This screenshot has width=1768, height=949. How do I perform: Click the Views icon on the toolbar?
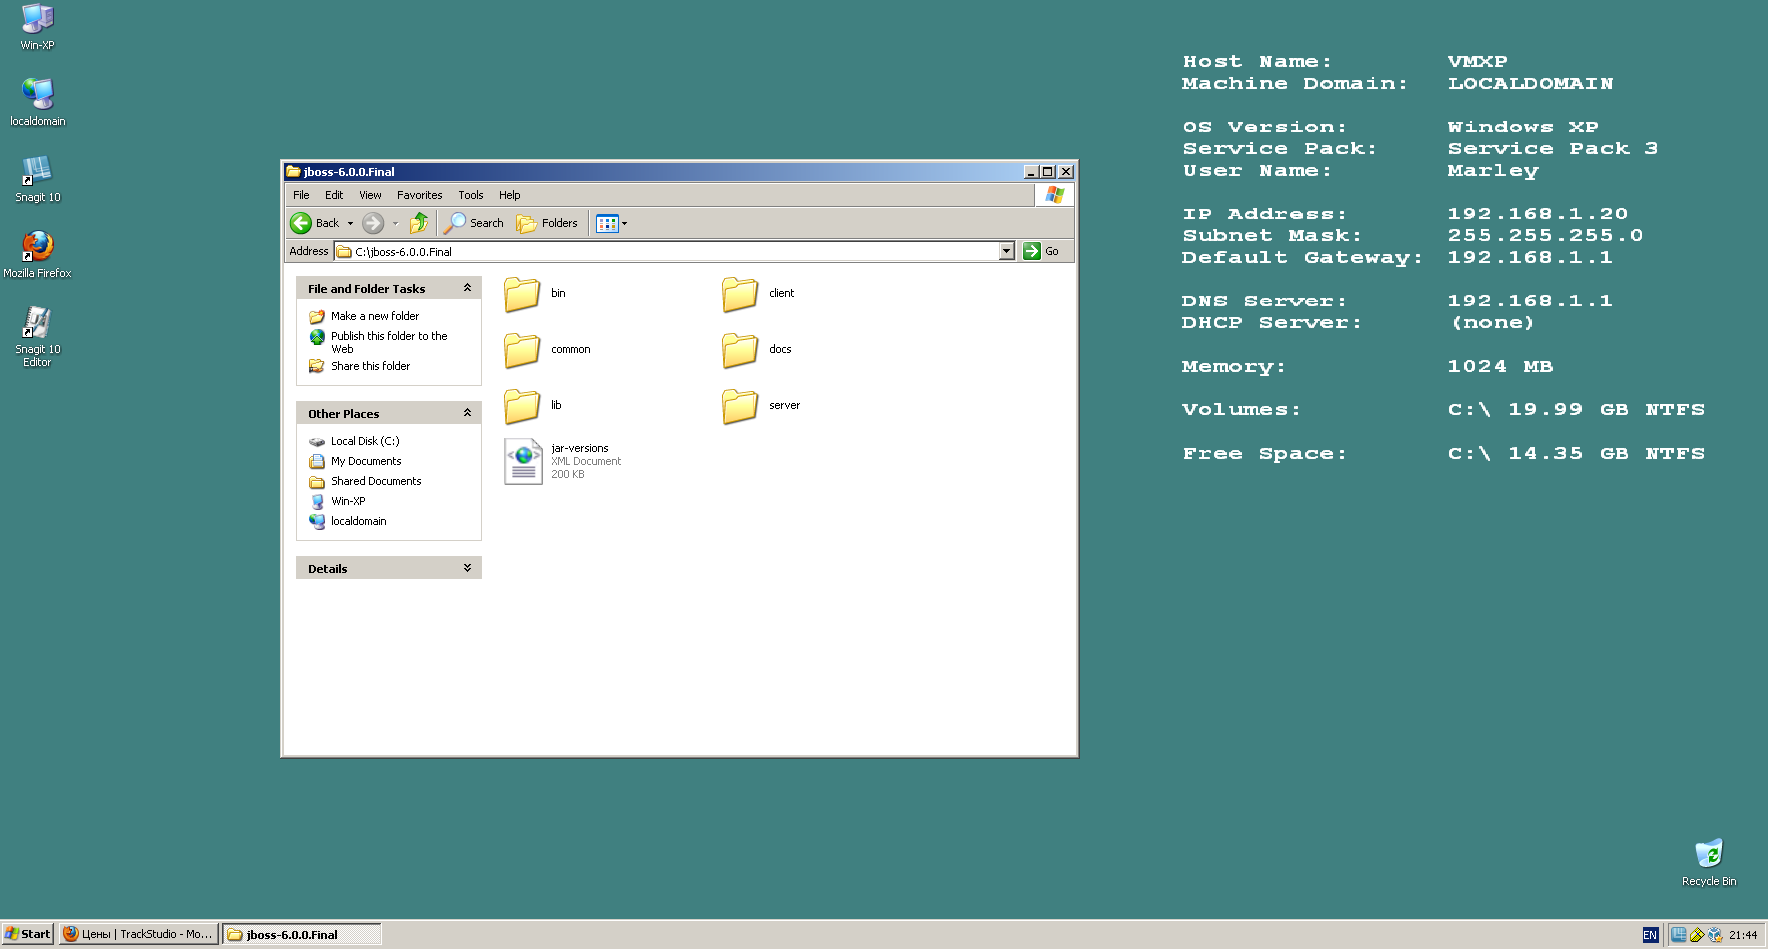coord(607,223)
